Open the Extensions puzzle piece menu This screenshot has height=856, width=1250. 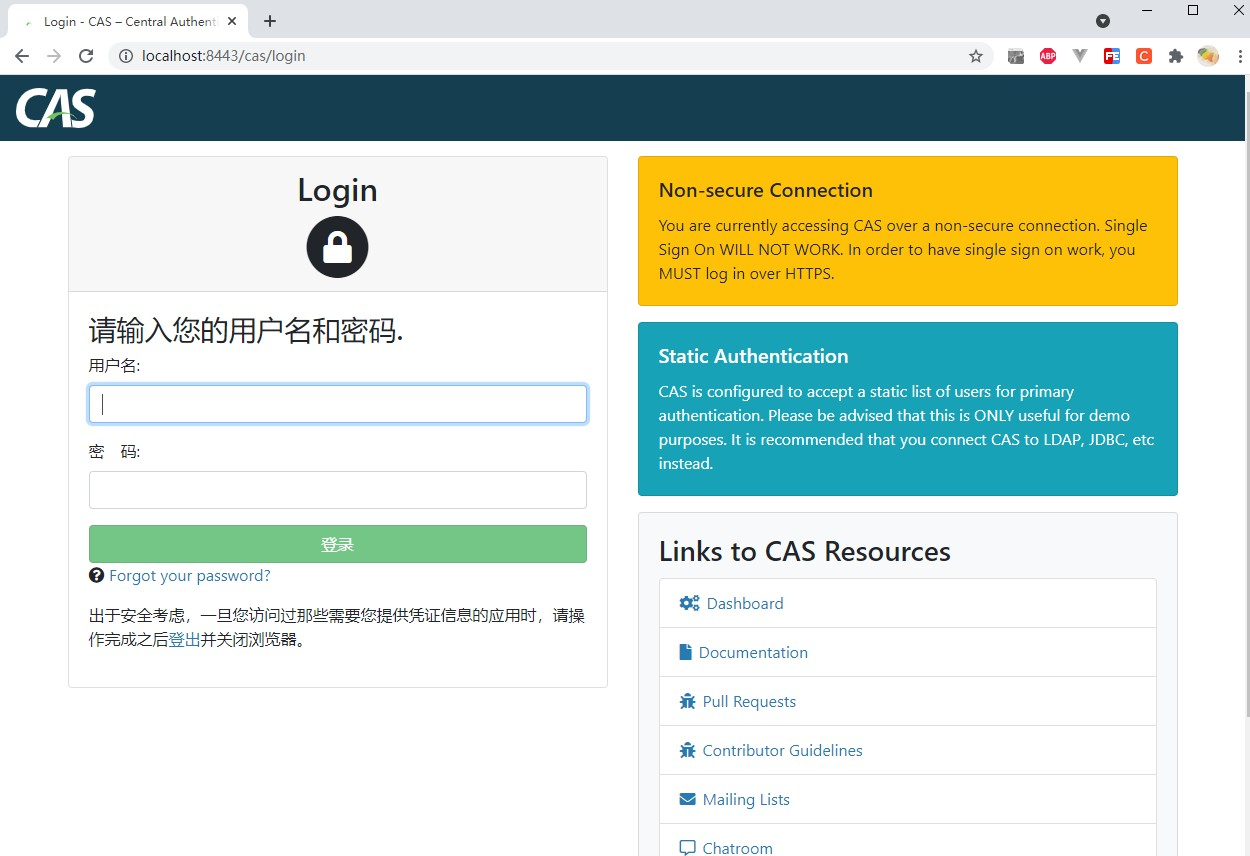tap(1176, 56)
